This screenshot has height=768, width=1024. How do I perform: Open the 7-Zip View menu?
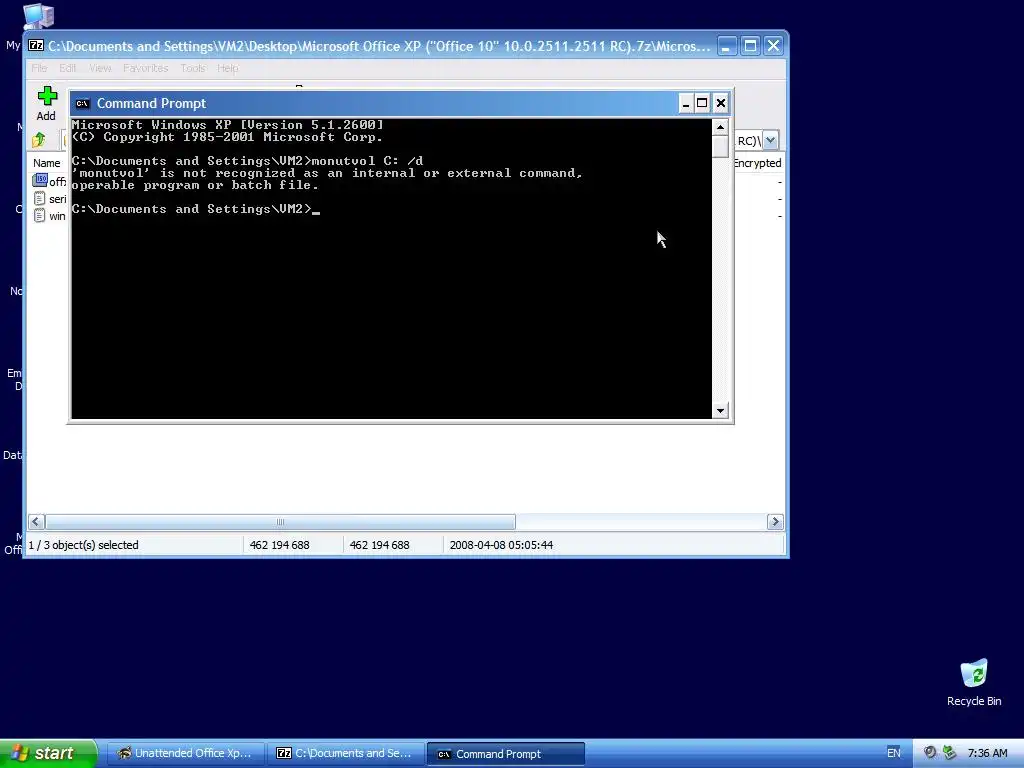100,68
